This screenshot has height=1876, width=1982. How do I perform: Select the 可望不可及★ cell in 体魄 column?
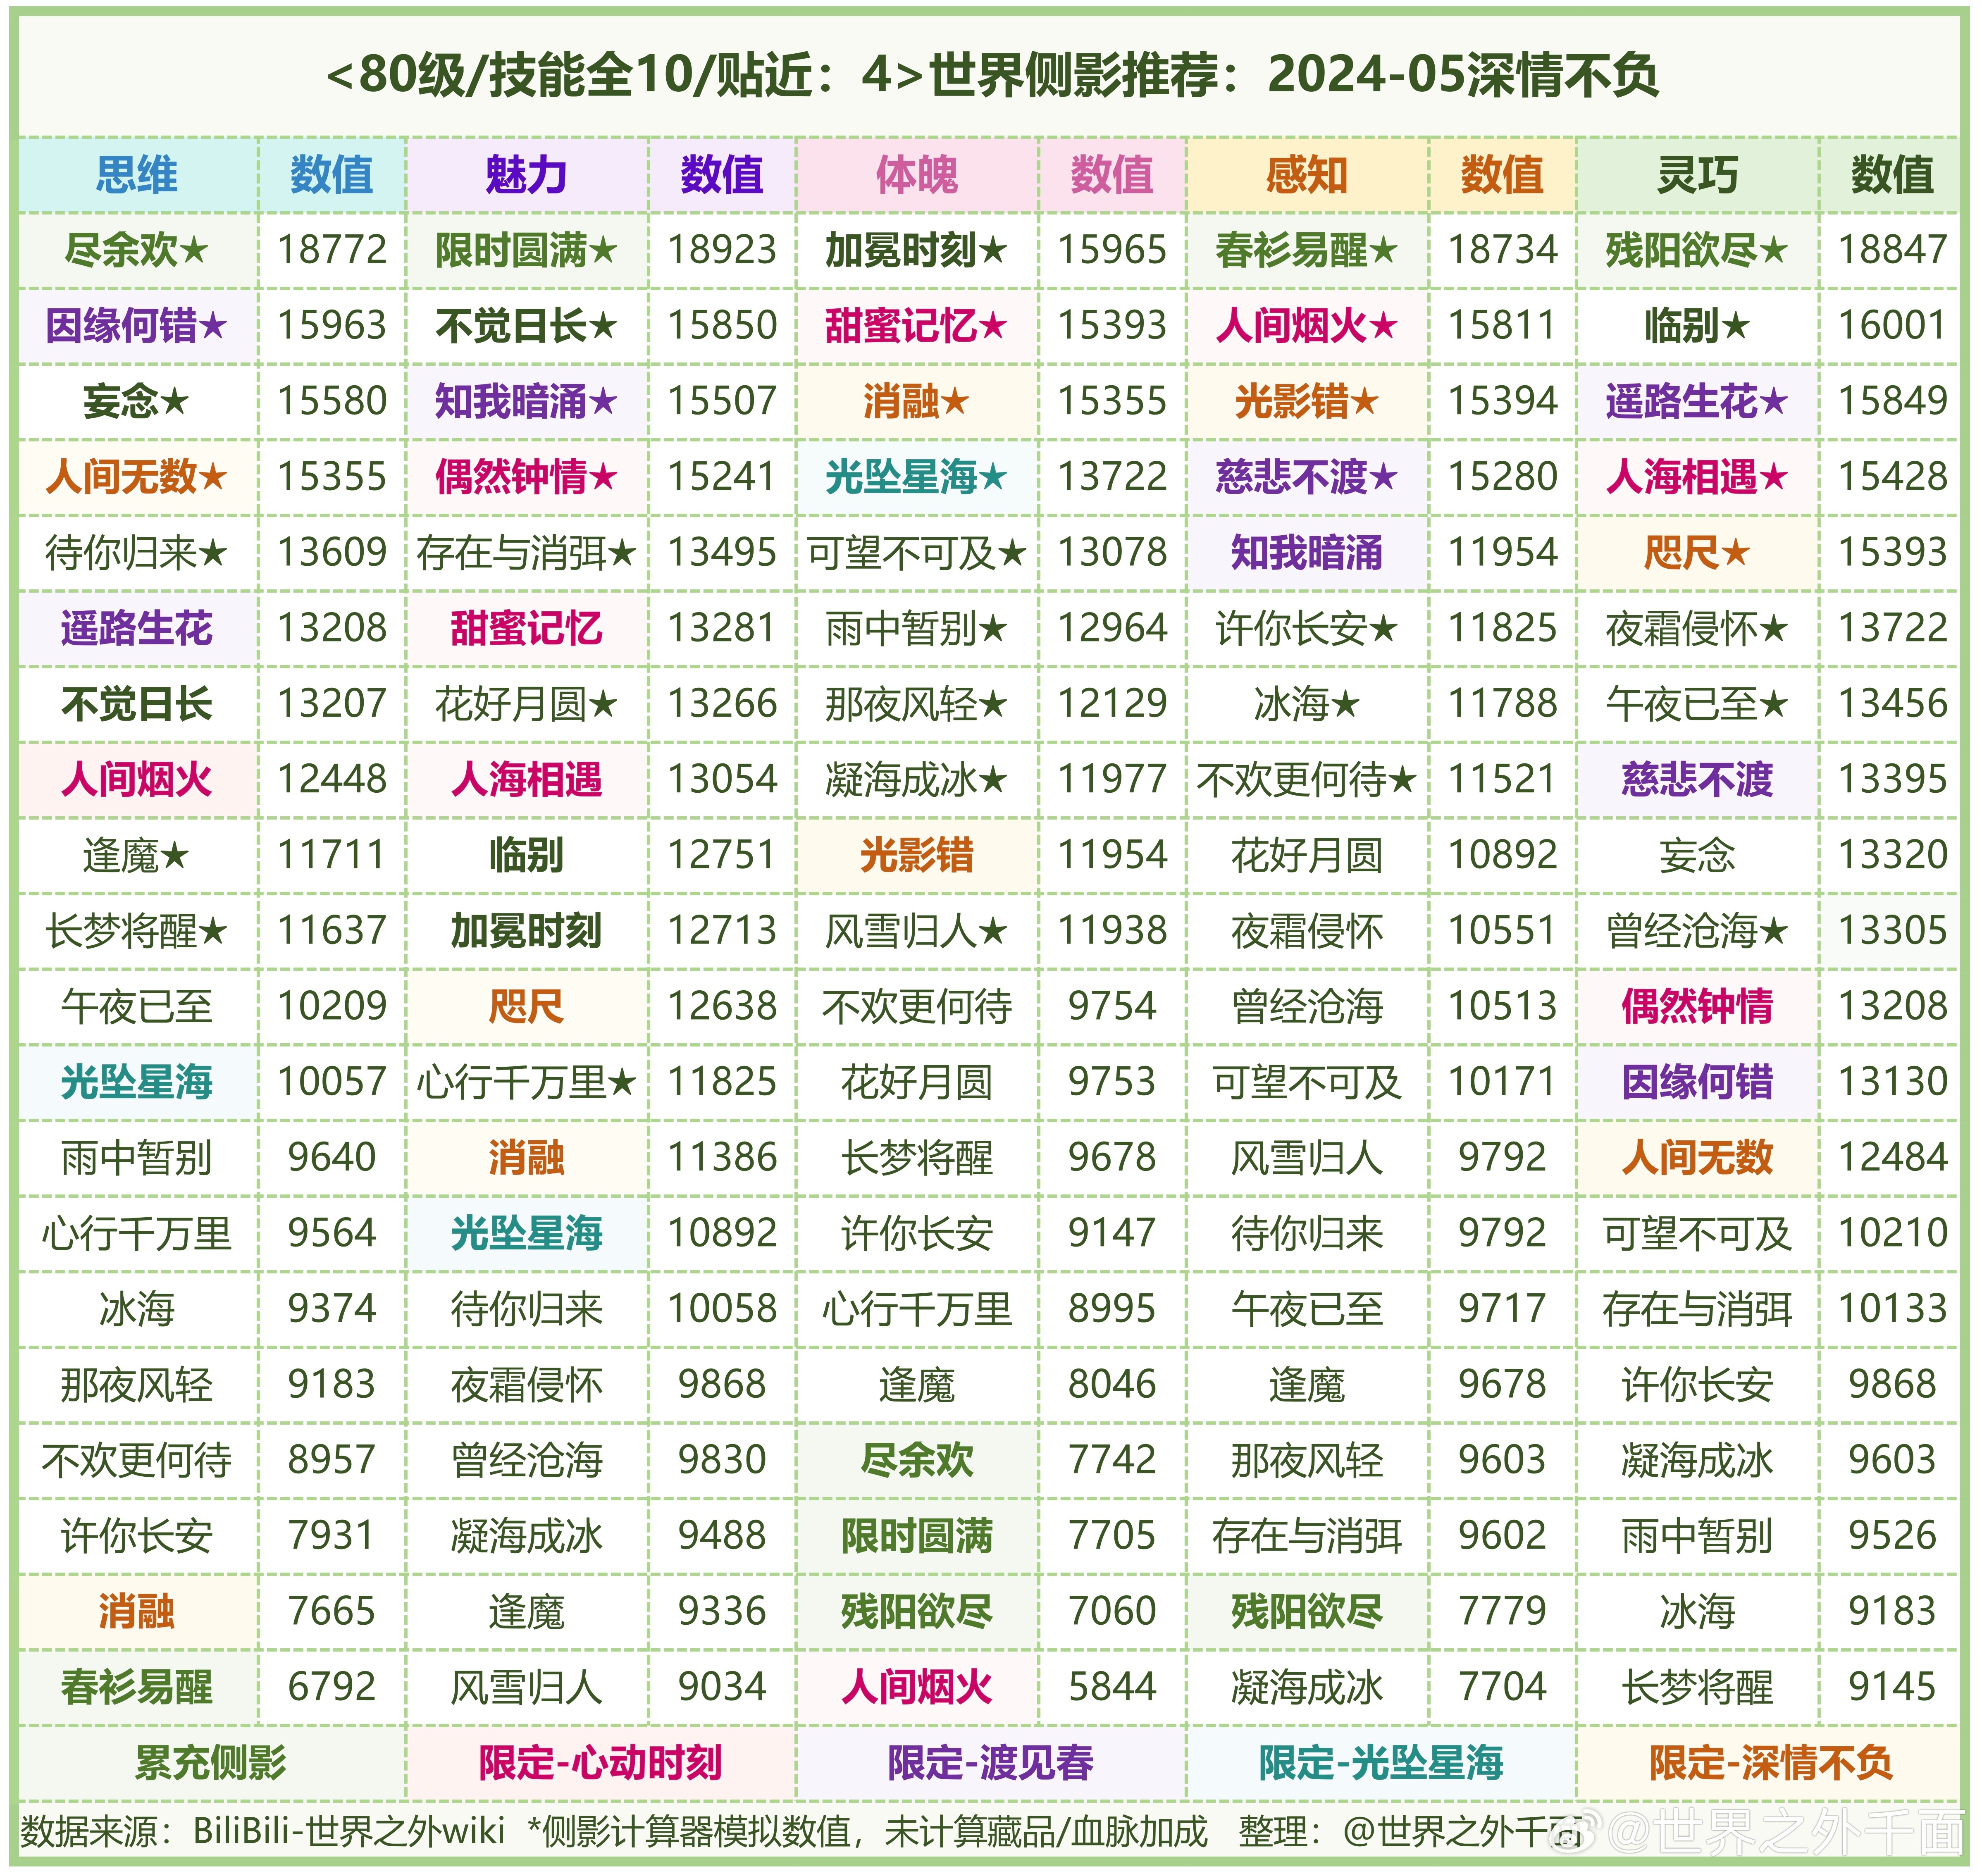click(x=917, y=553)
